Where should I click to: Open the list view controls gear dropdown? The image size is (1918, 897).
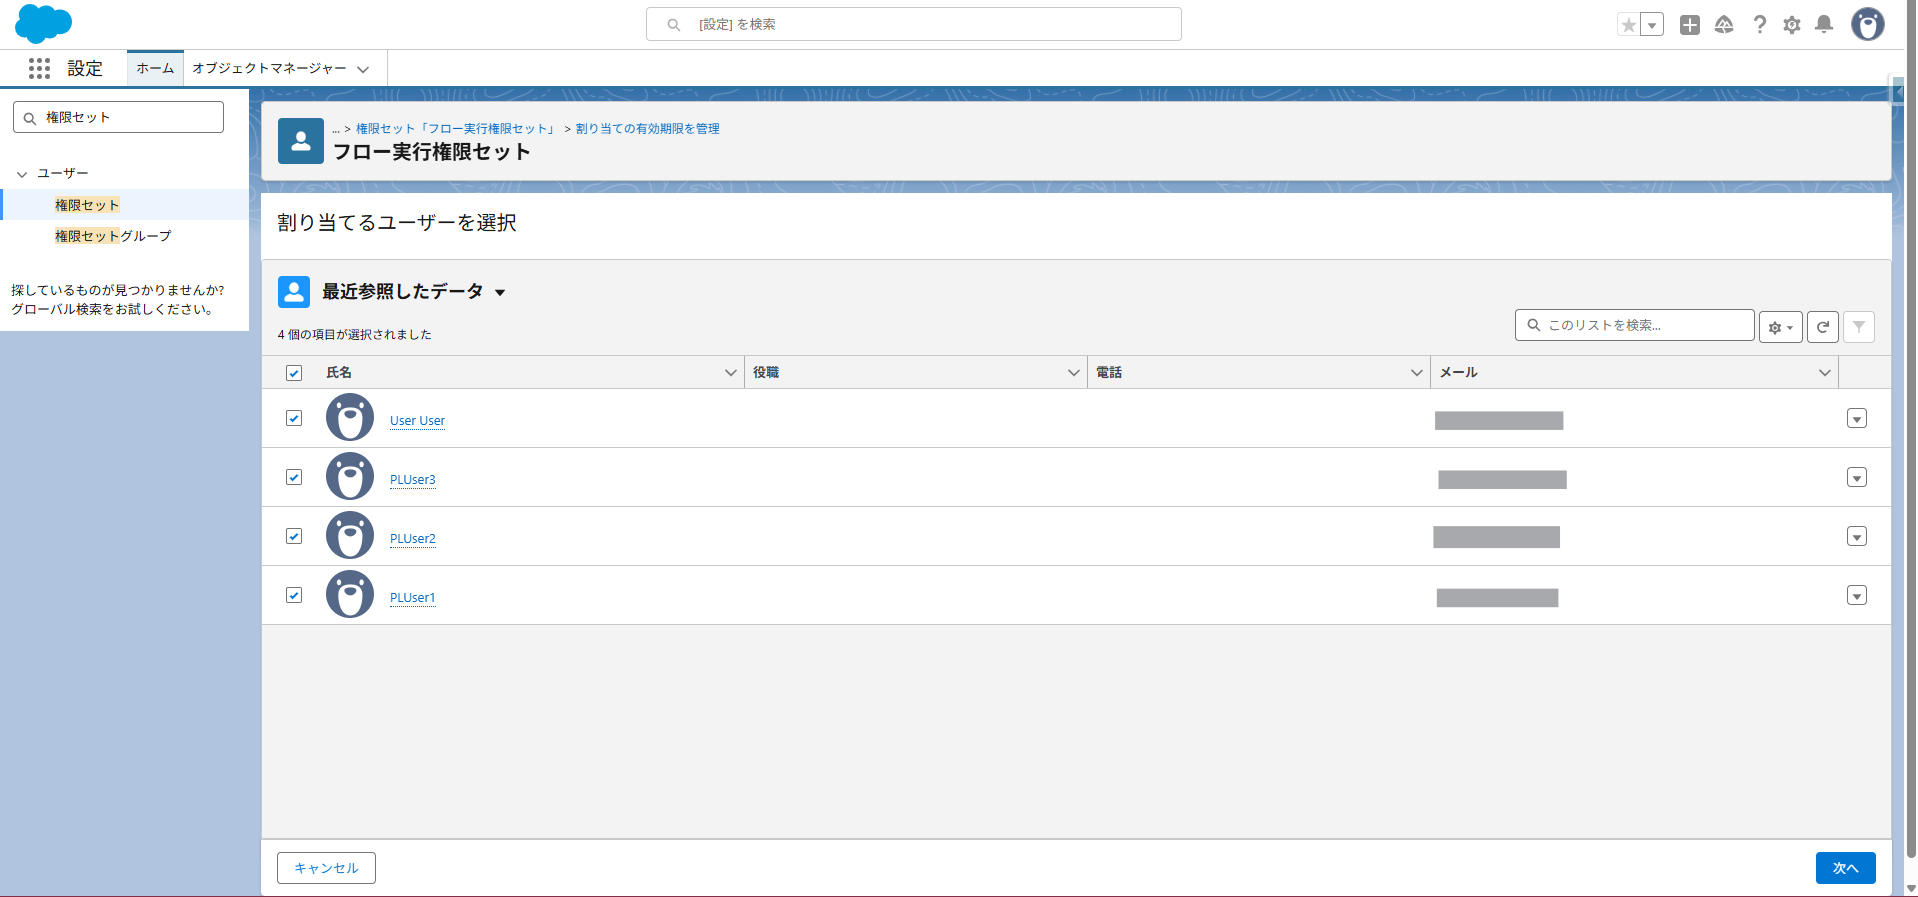pos(1780,327)
